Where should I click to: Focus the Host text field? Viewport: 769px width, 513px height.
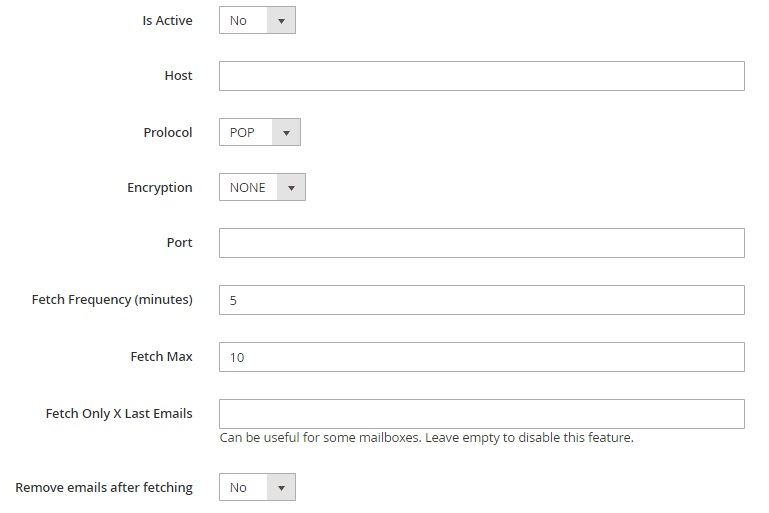pos(482,76)
